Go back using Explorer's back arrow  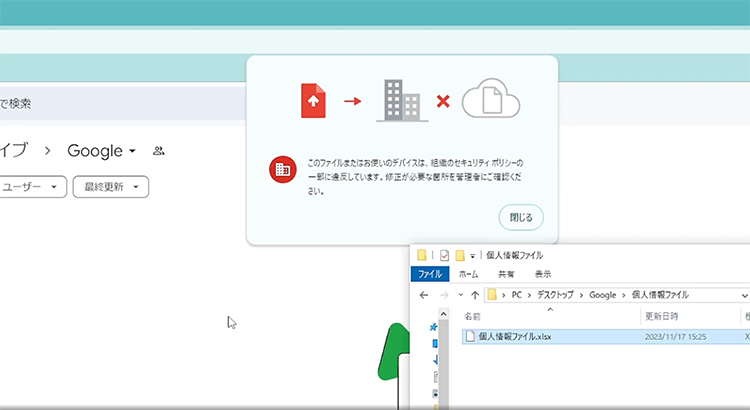pos(424,295)
